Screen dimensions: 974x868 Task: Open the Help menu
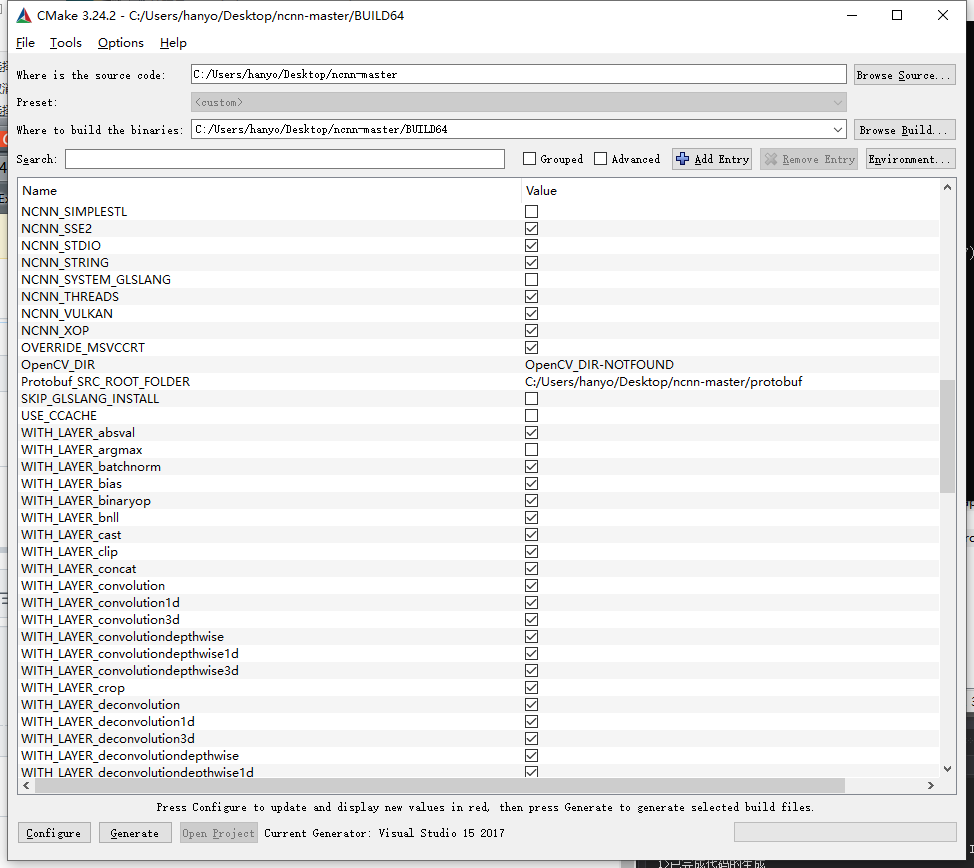(x=173, y=43)
